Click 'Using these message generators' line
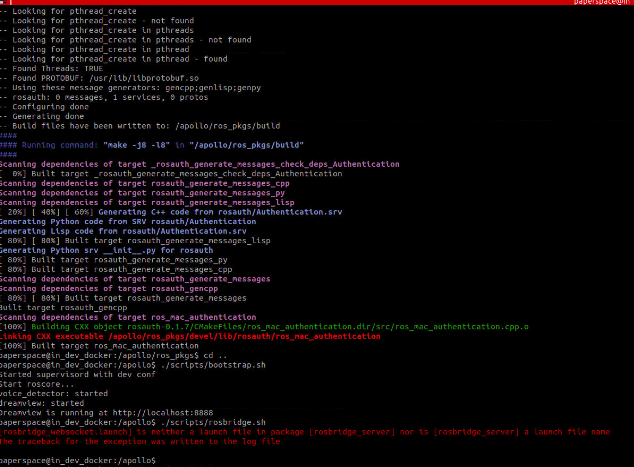 pyautogui.click(x=131, y=88)
